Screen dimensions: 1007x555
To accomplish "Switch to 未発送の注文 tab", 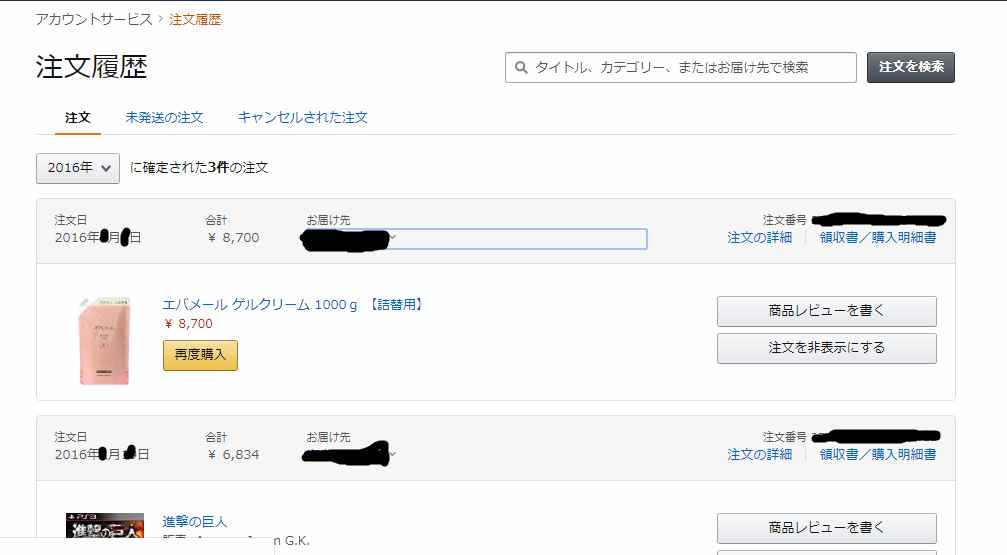I will pyautogui.click(x=164, y=118).
